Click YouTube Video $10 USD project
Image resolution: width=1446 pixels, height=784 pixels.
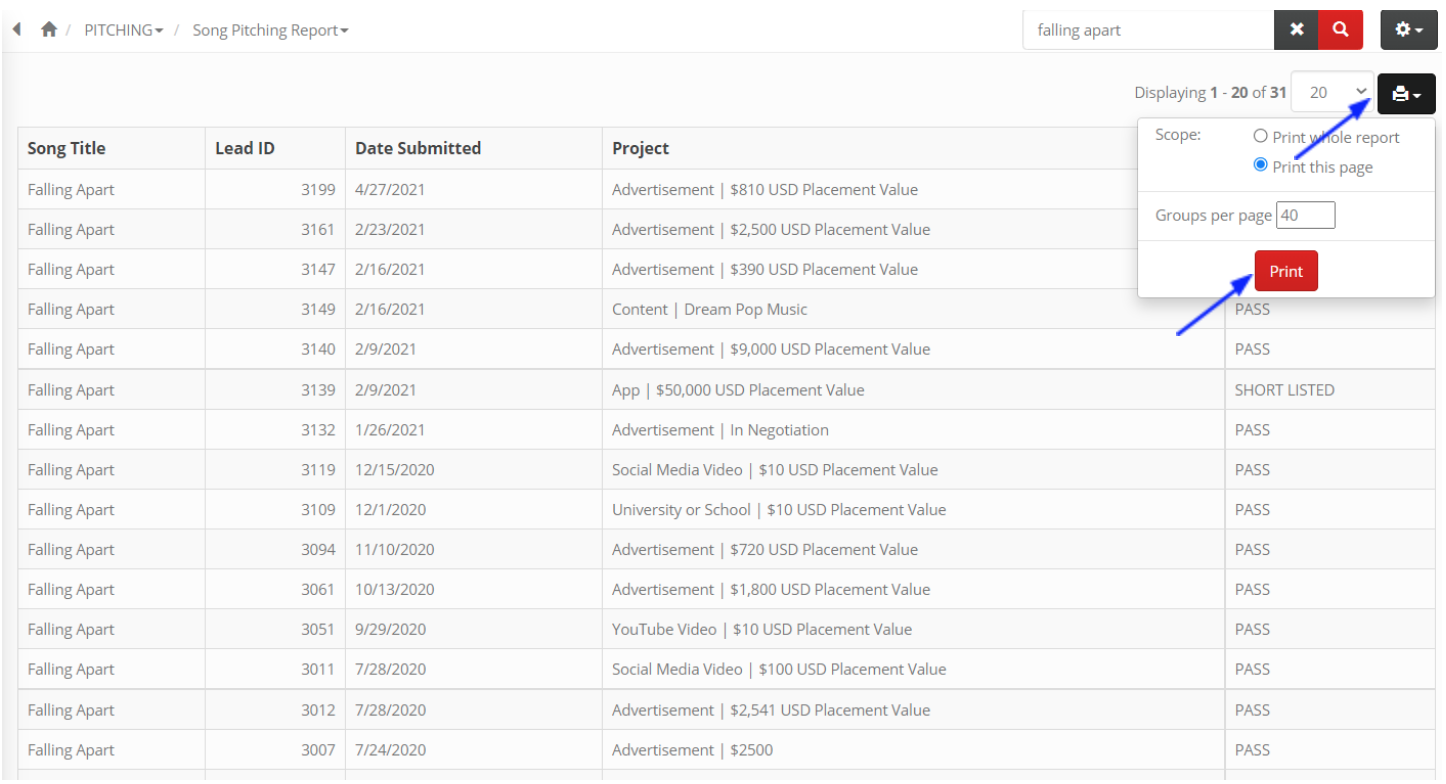coord(762,629)
